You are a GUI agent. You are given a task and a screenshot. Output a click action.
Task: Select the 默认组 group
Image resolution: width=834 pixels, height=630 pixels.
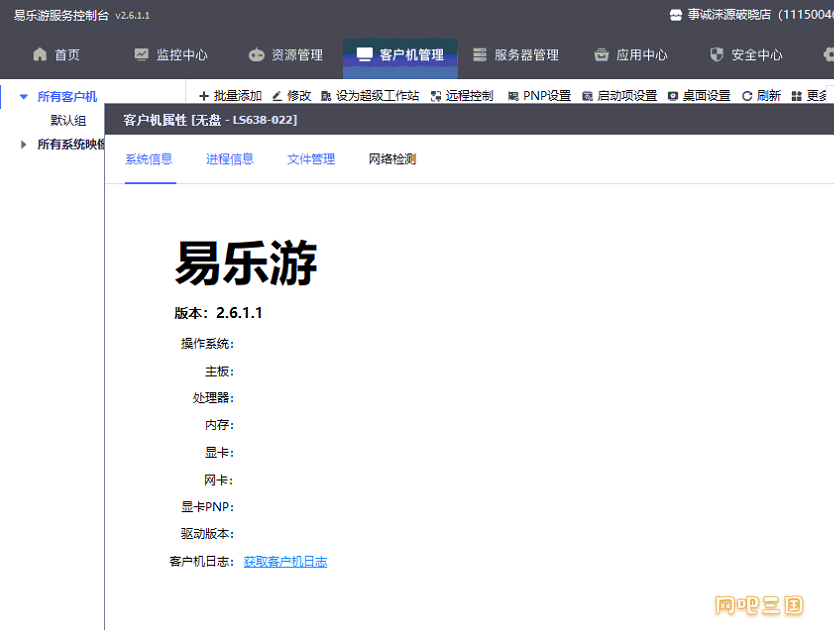tap(68, 121)
